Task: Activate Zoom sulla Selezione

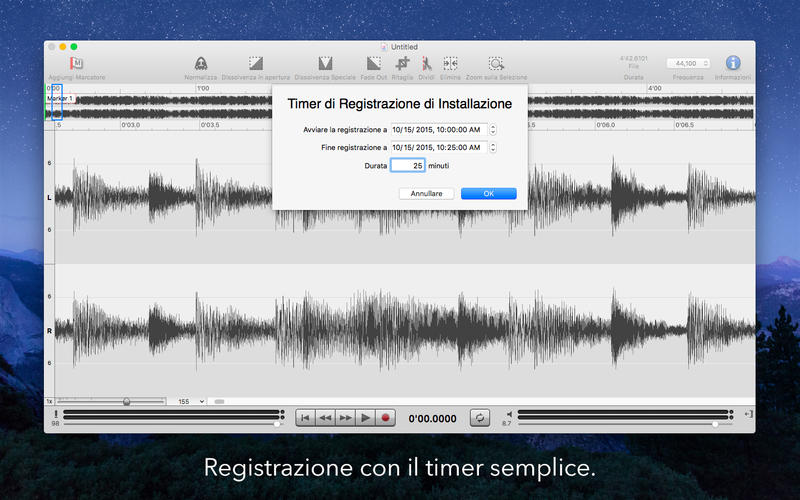Action: click(x=496, y=64)
